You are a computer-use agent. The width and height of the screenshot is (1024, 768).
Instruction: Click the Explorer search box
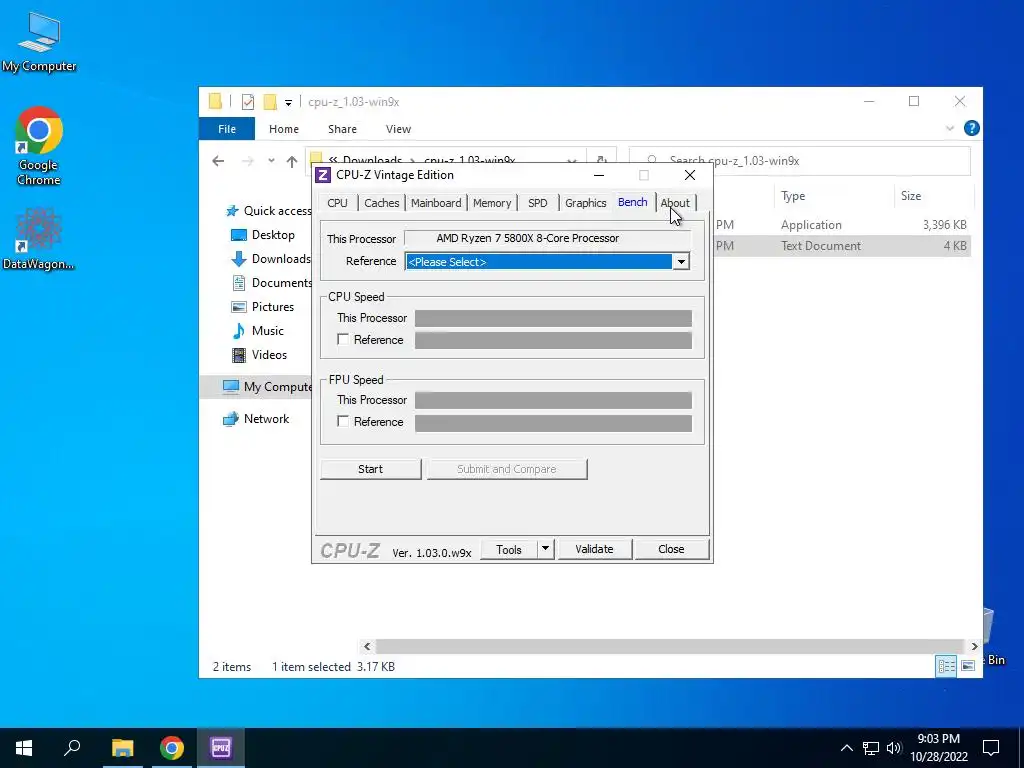pos(799,161)
